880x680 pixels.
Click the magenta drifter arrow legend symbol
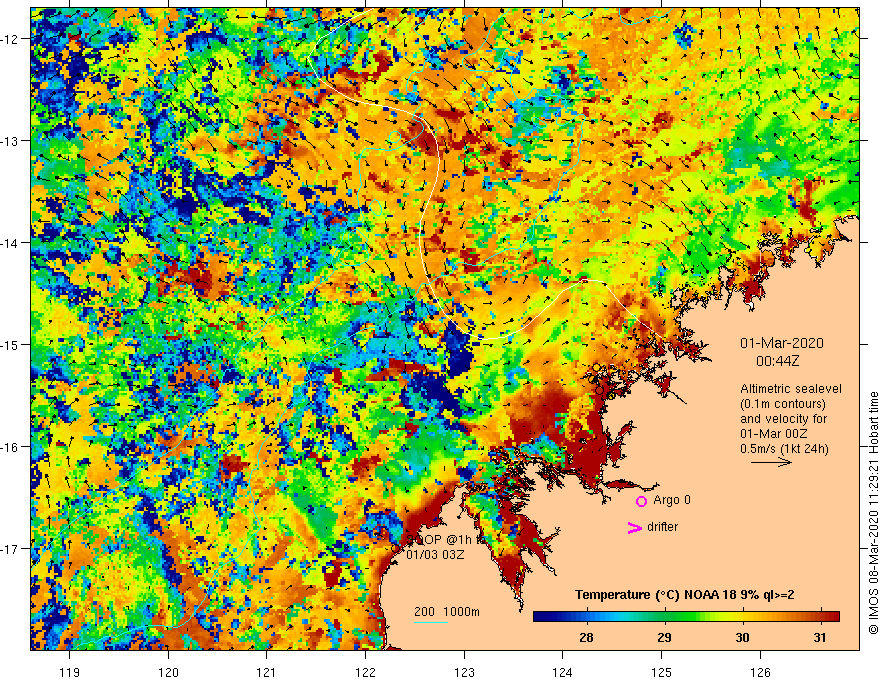[634, 527]
